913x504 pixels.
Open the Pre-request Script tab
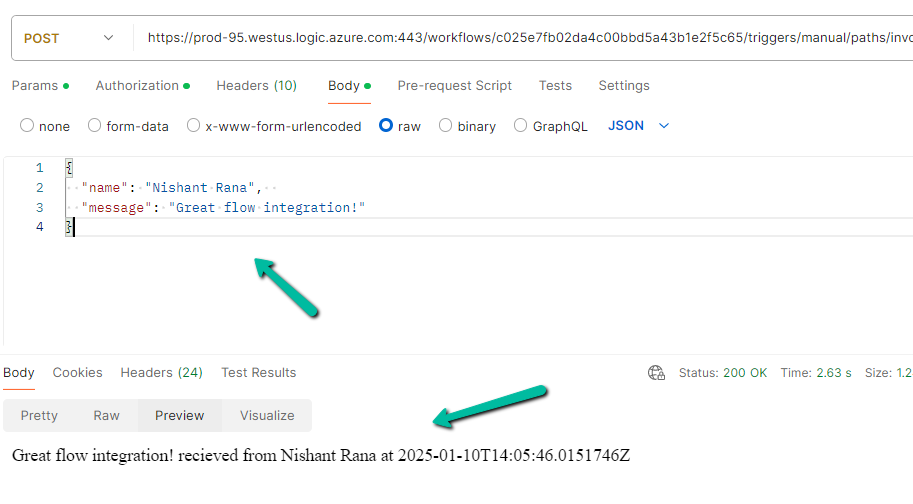point(454,86)
